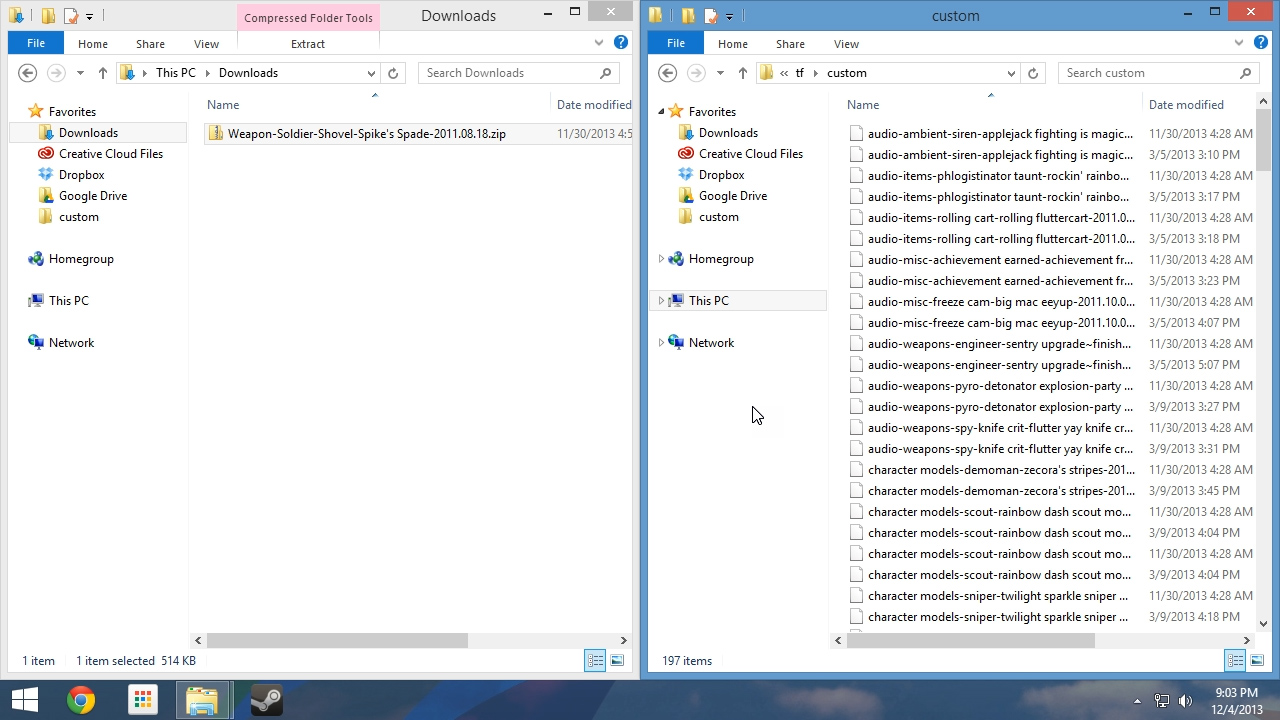Expand Homegroup in the custom window sidebar

[661, 259]
